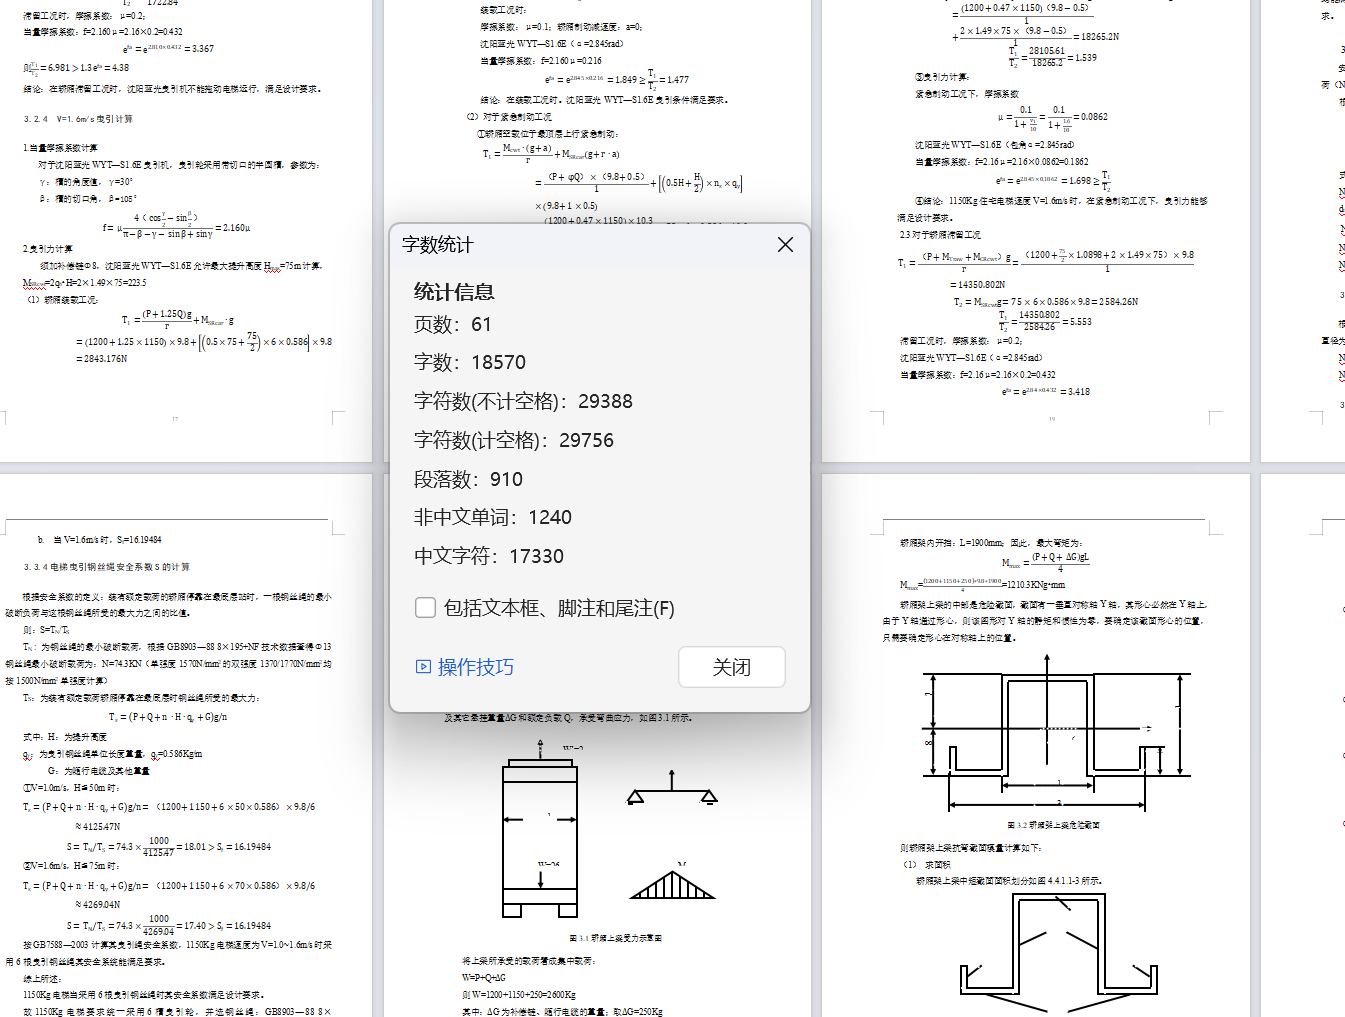Click the 统计信息 heading

pyautogui.click(x=454, y=292)
